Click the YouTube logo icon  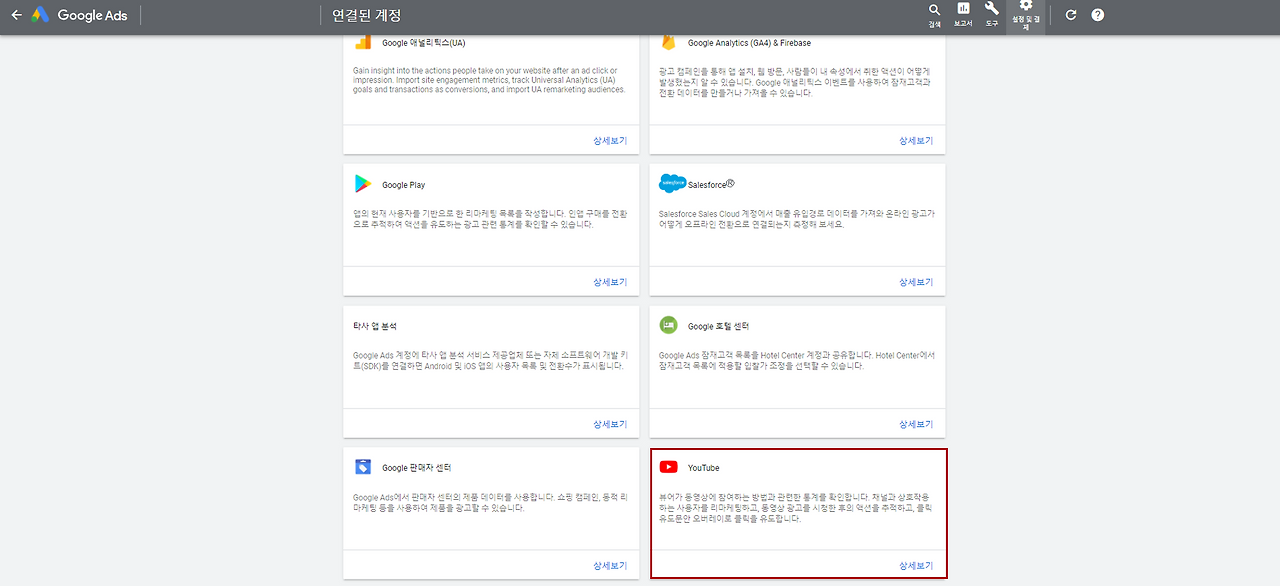pyautogui.click(x=668, y=467)
